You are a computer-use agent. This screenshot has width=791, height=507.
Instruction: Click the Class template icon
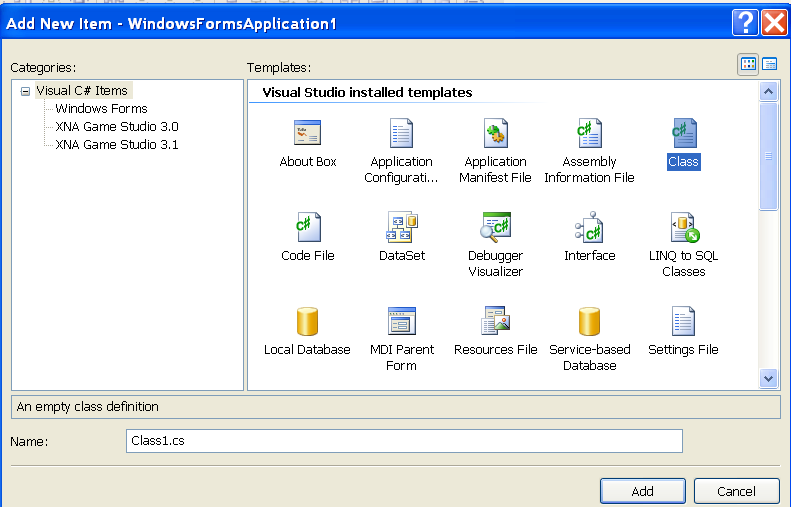[684, 133]
